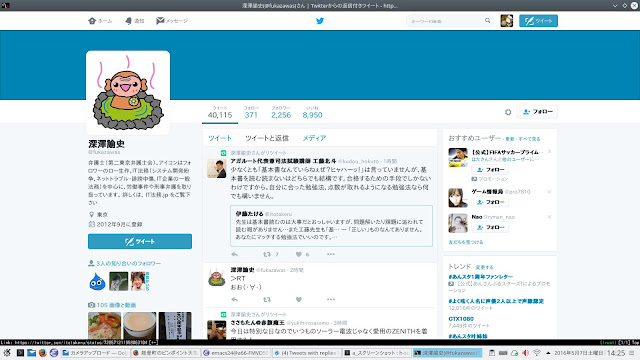This screenshot has height=360, width=640.
Task: Like the 工藤北斗 tweet with 6 likes
Action: pyautogui.click(x=299, y=254)
